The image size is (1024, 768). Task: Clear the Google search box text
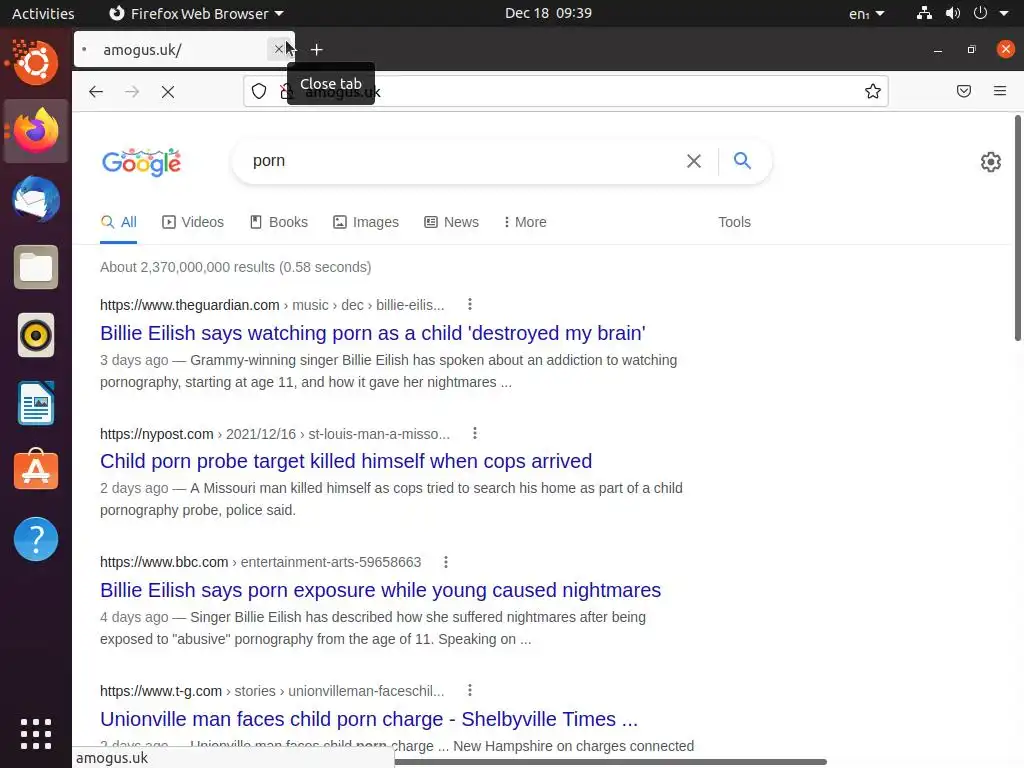tap(694, 161)
